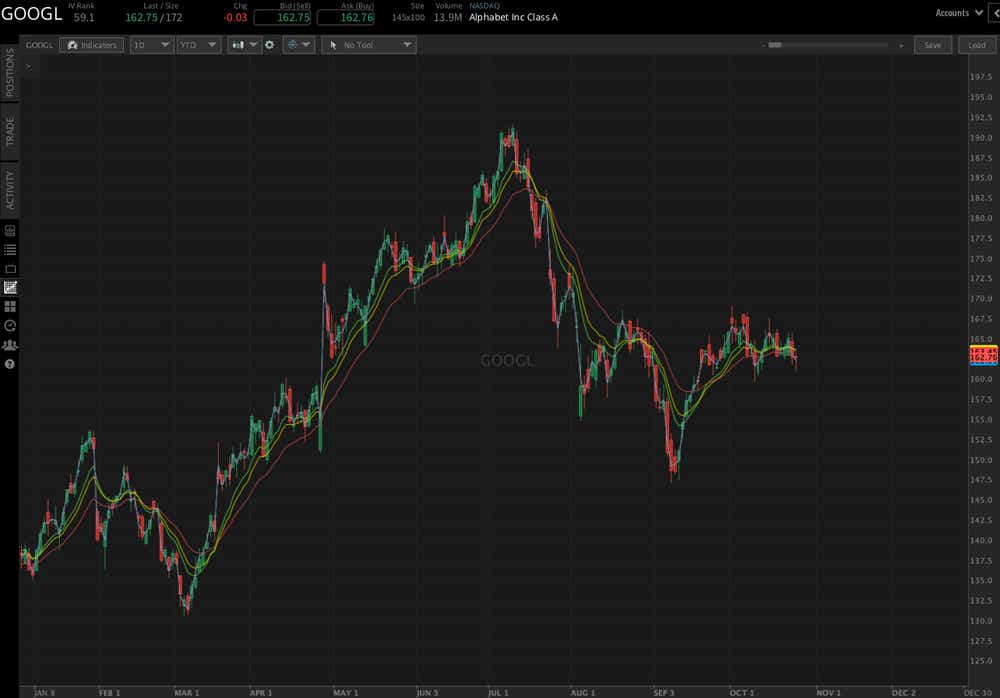
Task: Click the change value -0.03
Action: (x=235, y=17)
